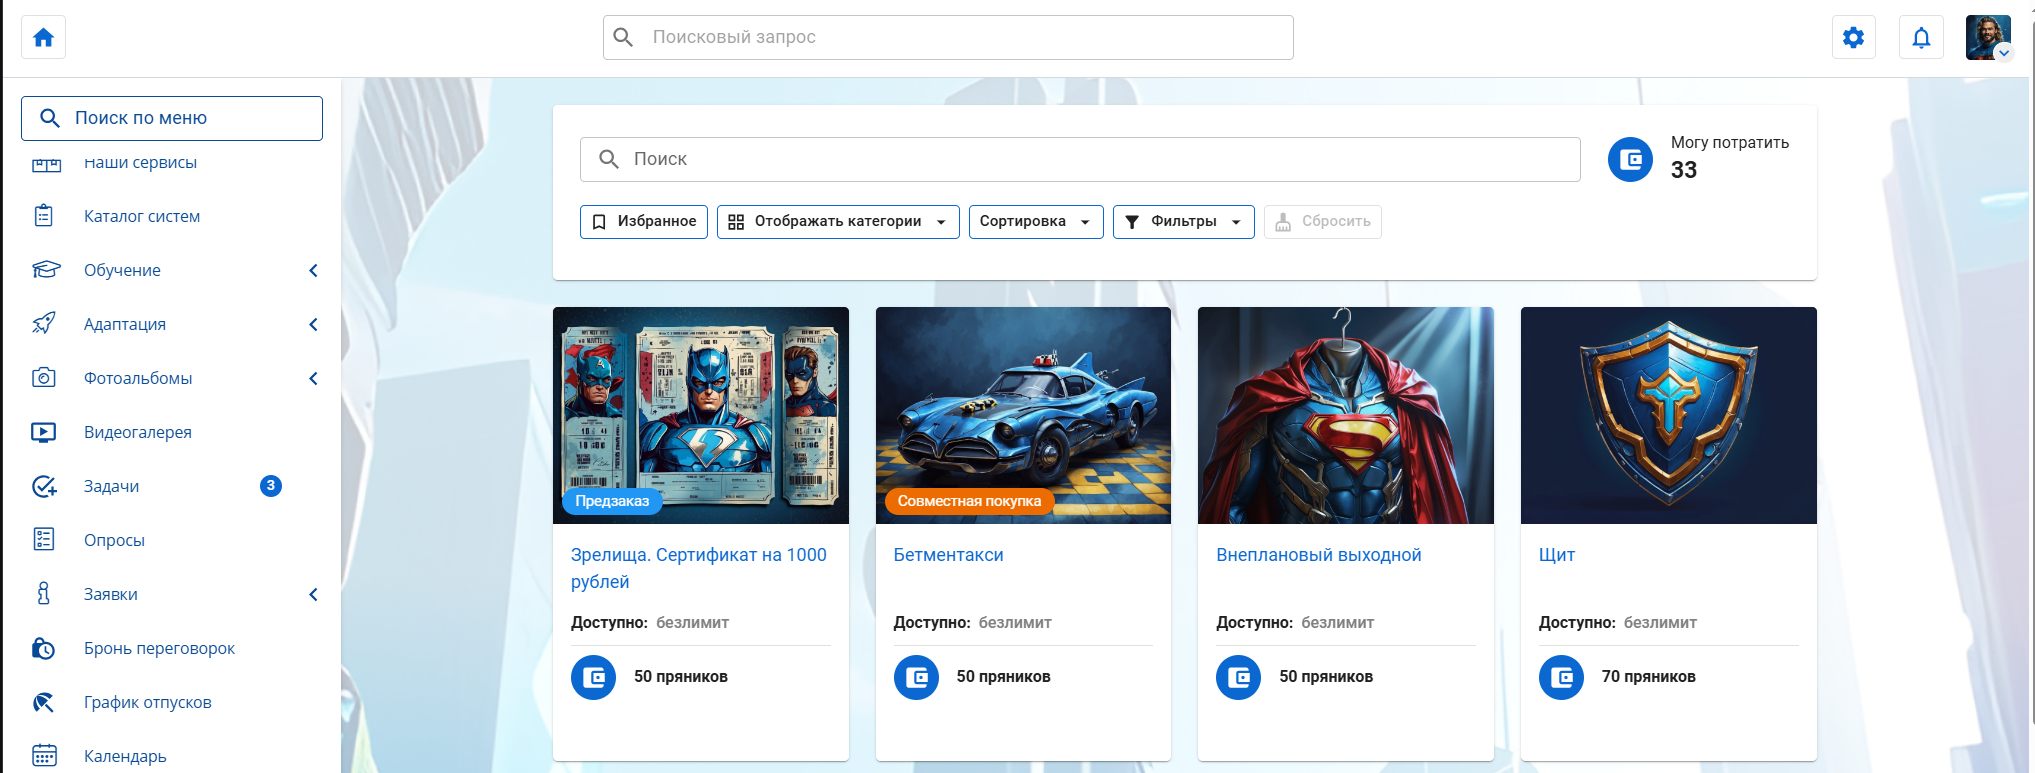Open the Фильтры dropdown

1184,222
